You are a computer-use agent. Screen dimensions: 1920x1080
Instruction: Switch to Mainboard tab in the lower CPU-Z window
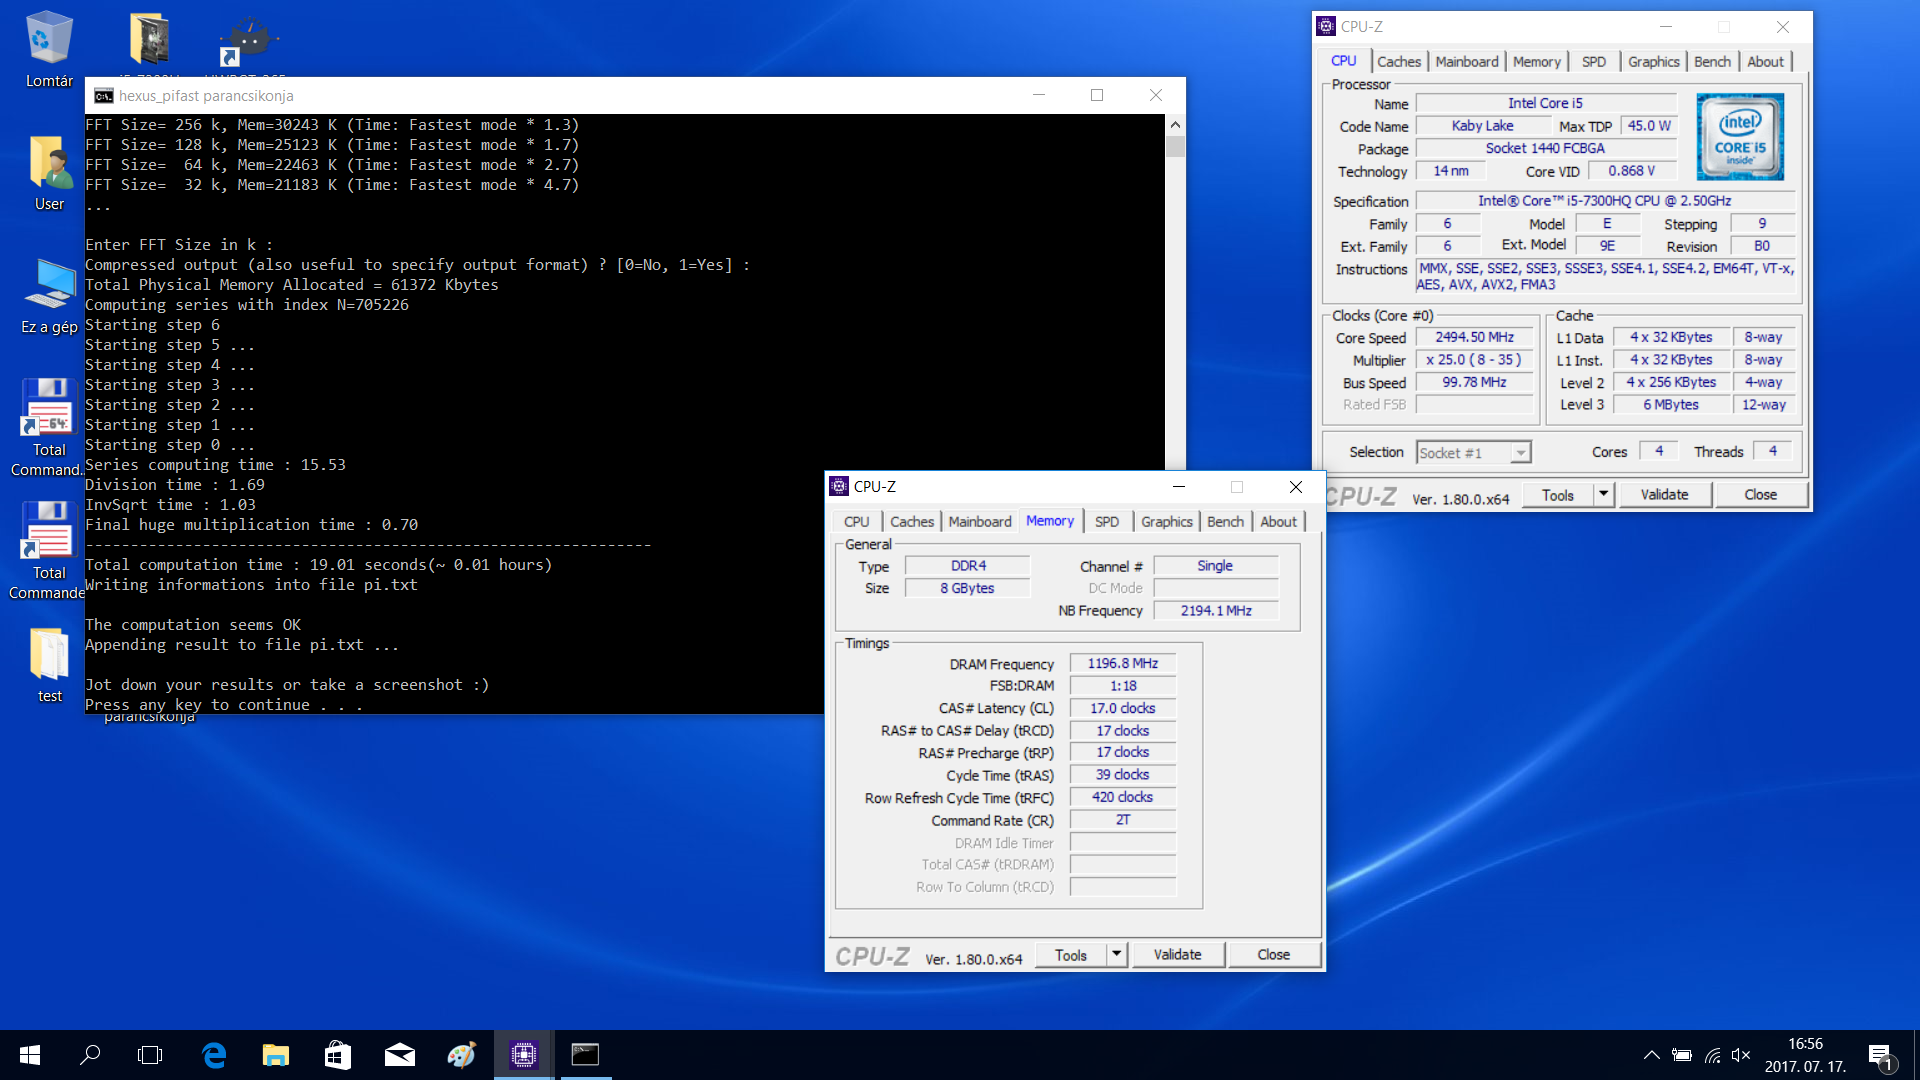tap(980, 522)
